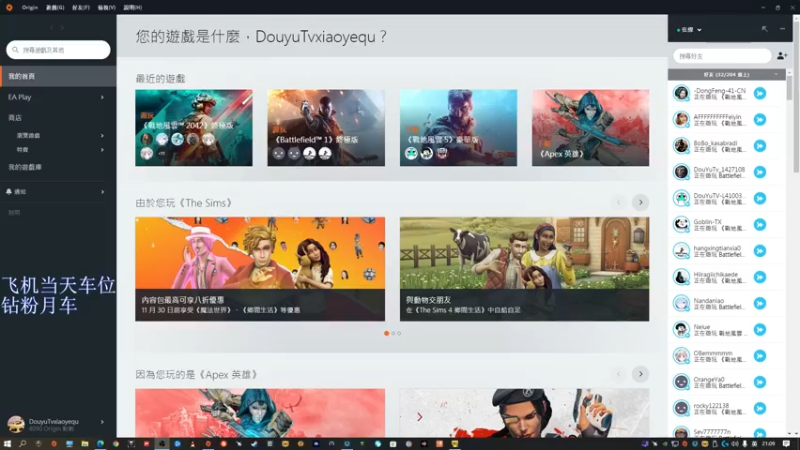Image resolution: width=800 pixels, height=450 pixels.
Task: Open the Sims 八折優惠 promo card
Action: tap(260, 269)
